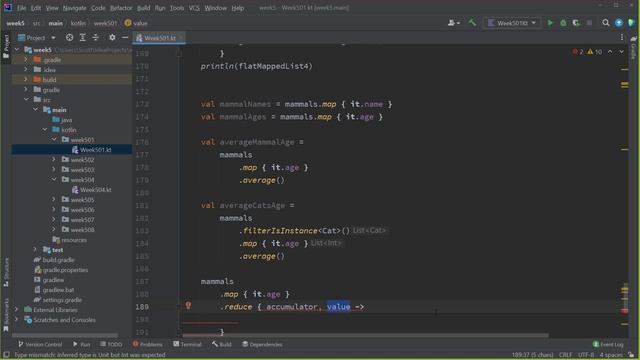Viewport: 640px width, 360px height.
Task: Expand External Libraries node
Action: click(17, 310)
